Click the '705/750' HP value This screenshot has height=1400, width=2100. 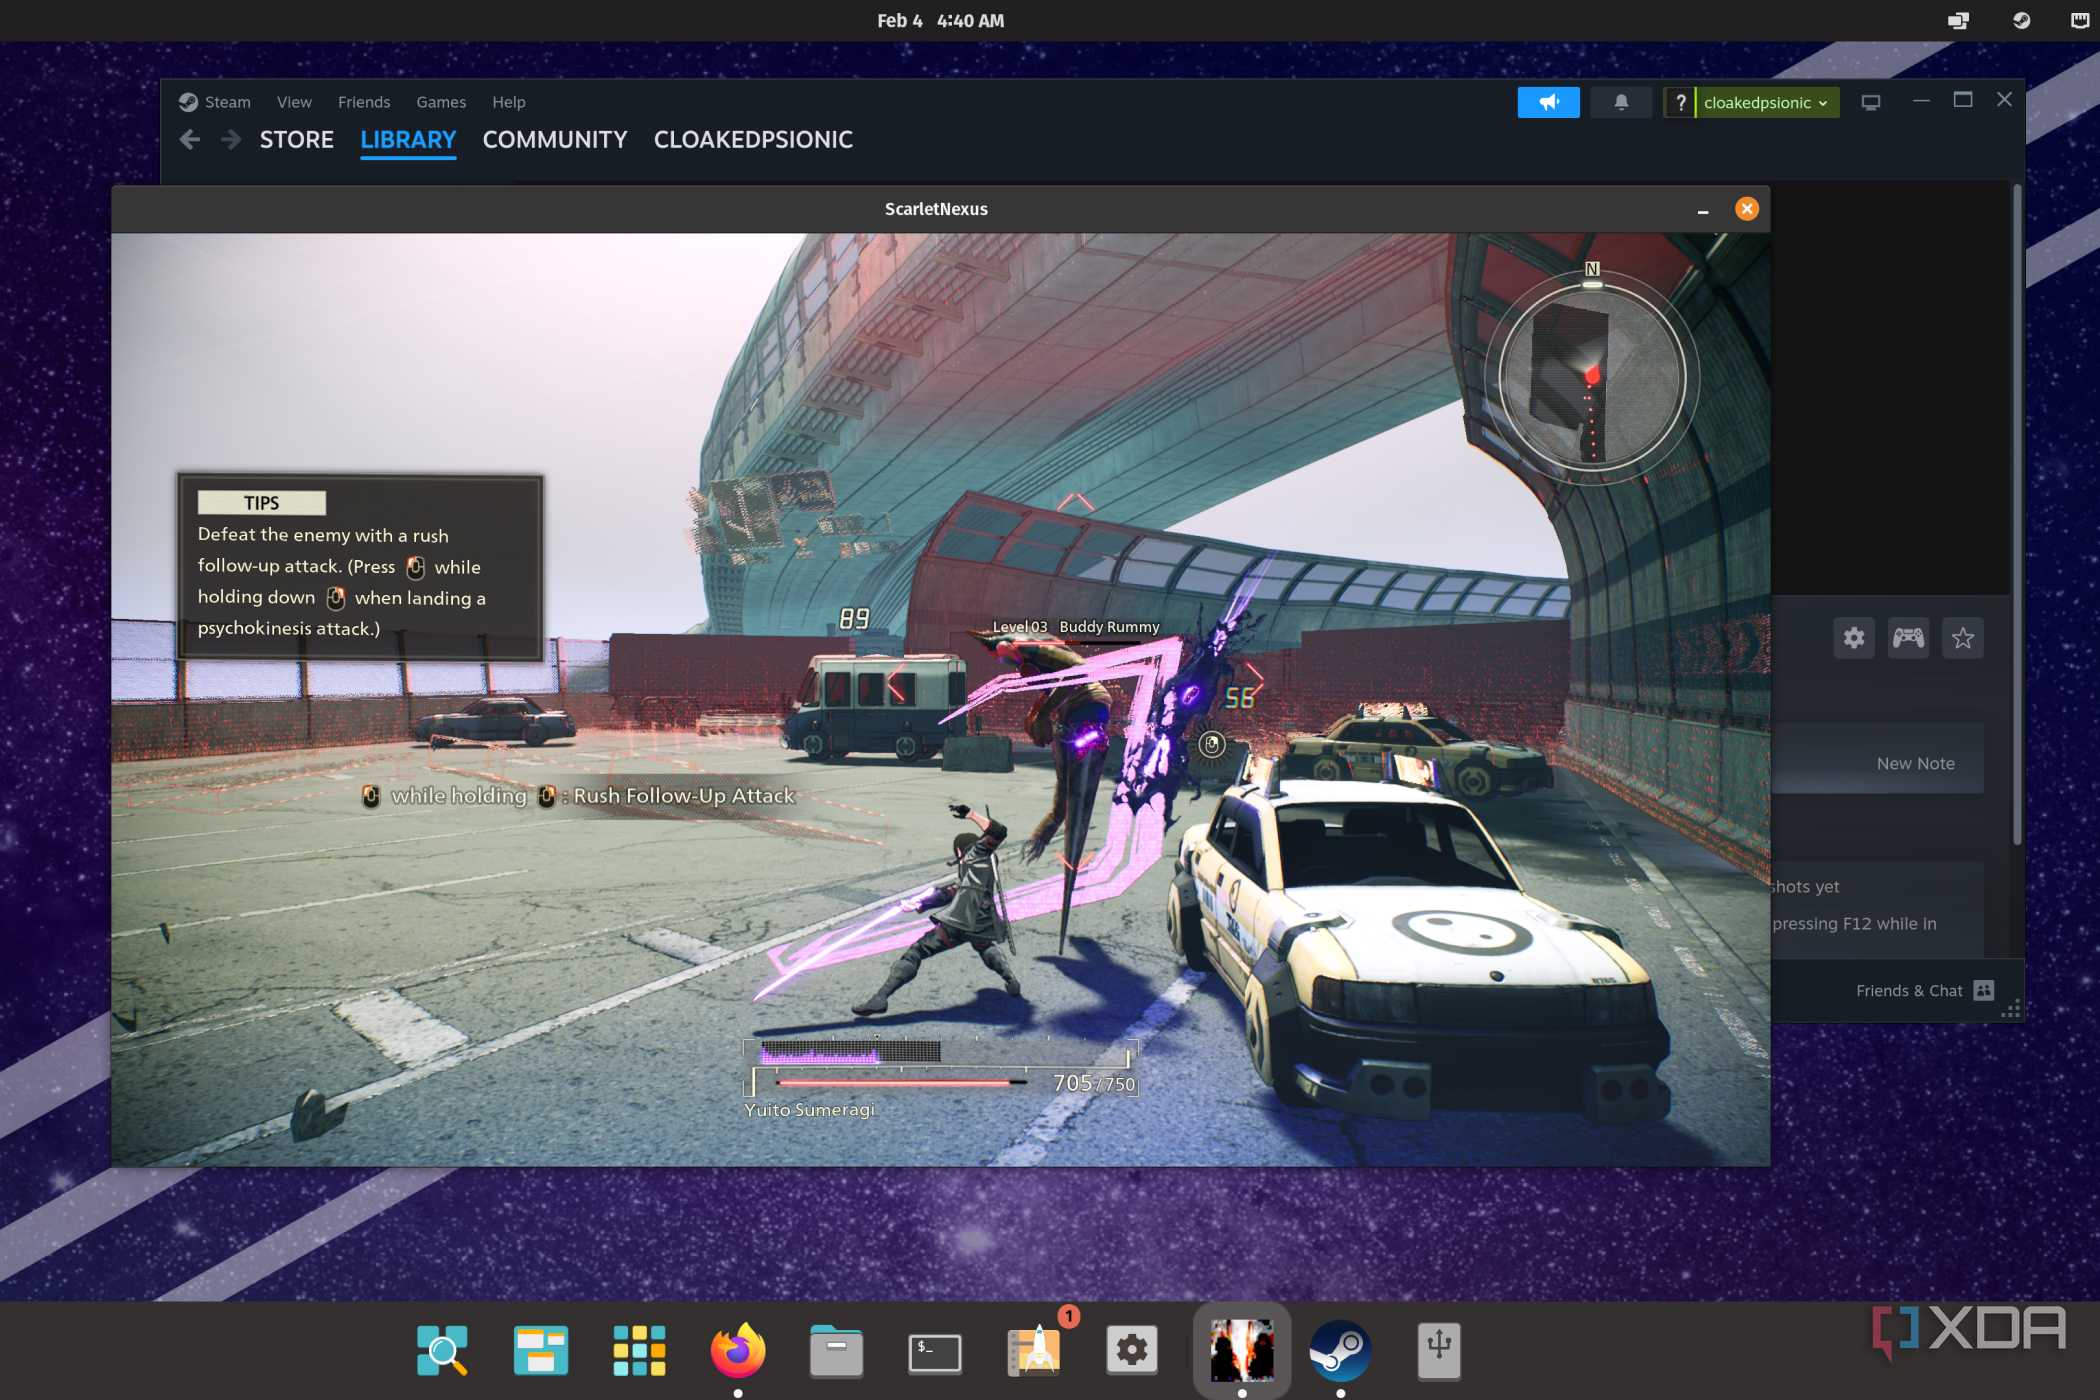(1094, 1083)
